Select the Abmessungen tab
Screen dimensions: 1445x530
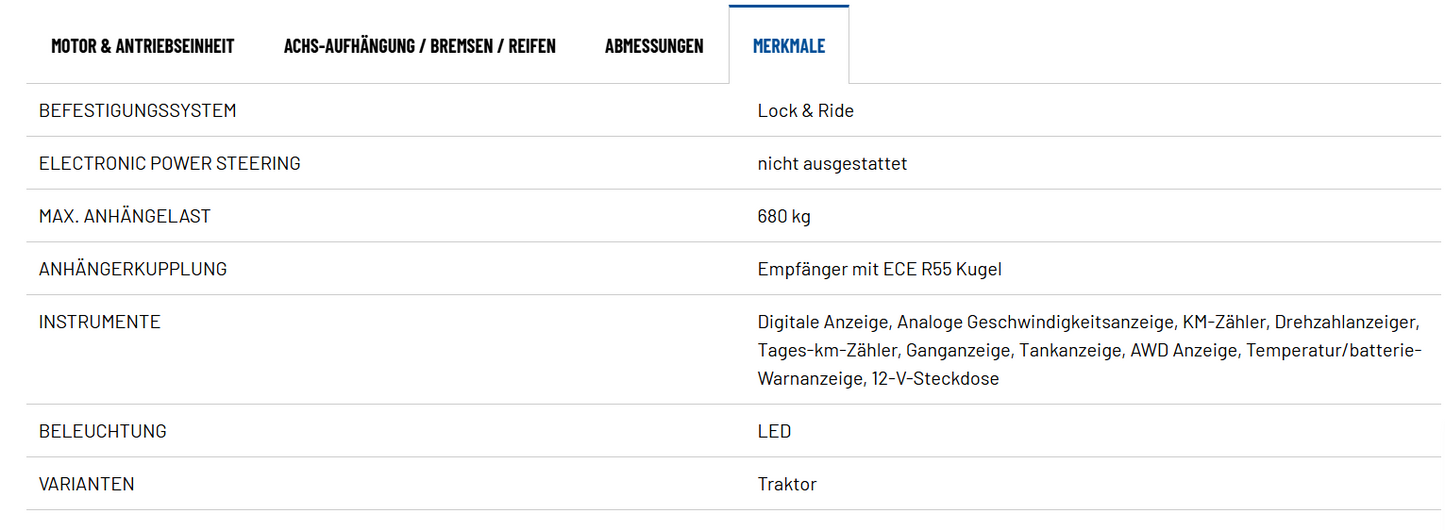[x=654, y=46]
